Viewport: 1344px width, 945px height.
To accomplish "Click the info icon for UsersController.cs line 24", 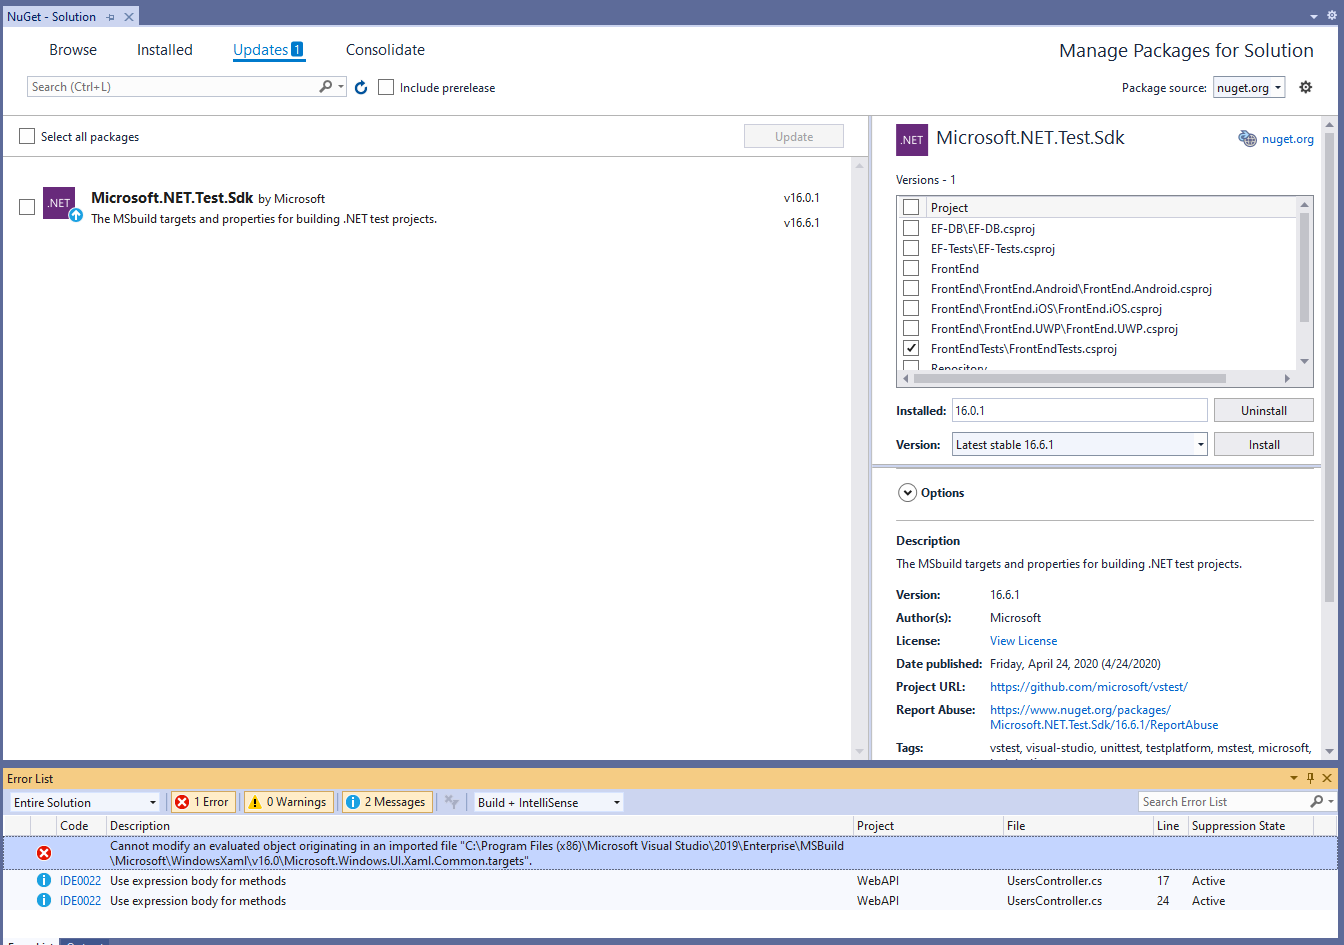I will (44, 901).
